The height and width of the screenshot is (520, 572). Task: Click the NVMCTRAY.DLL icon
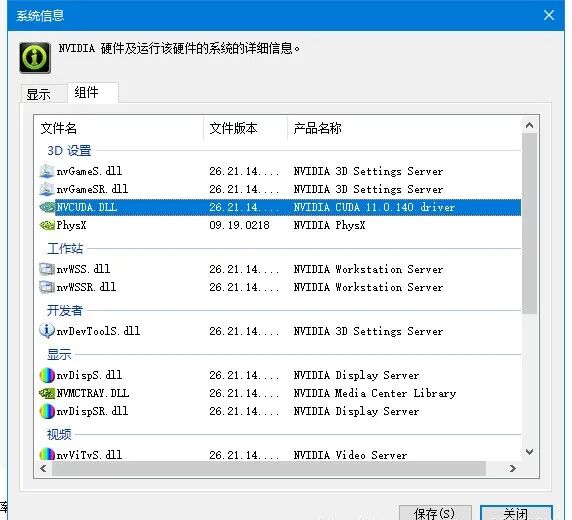point(47,393)
